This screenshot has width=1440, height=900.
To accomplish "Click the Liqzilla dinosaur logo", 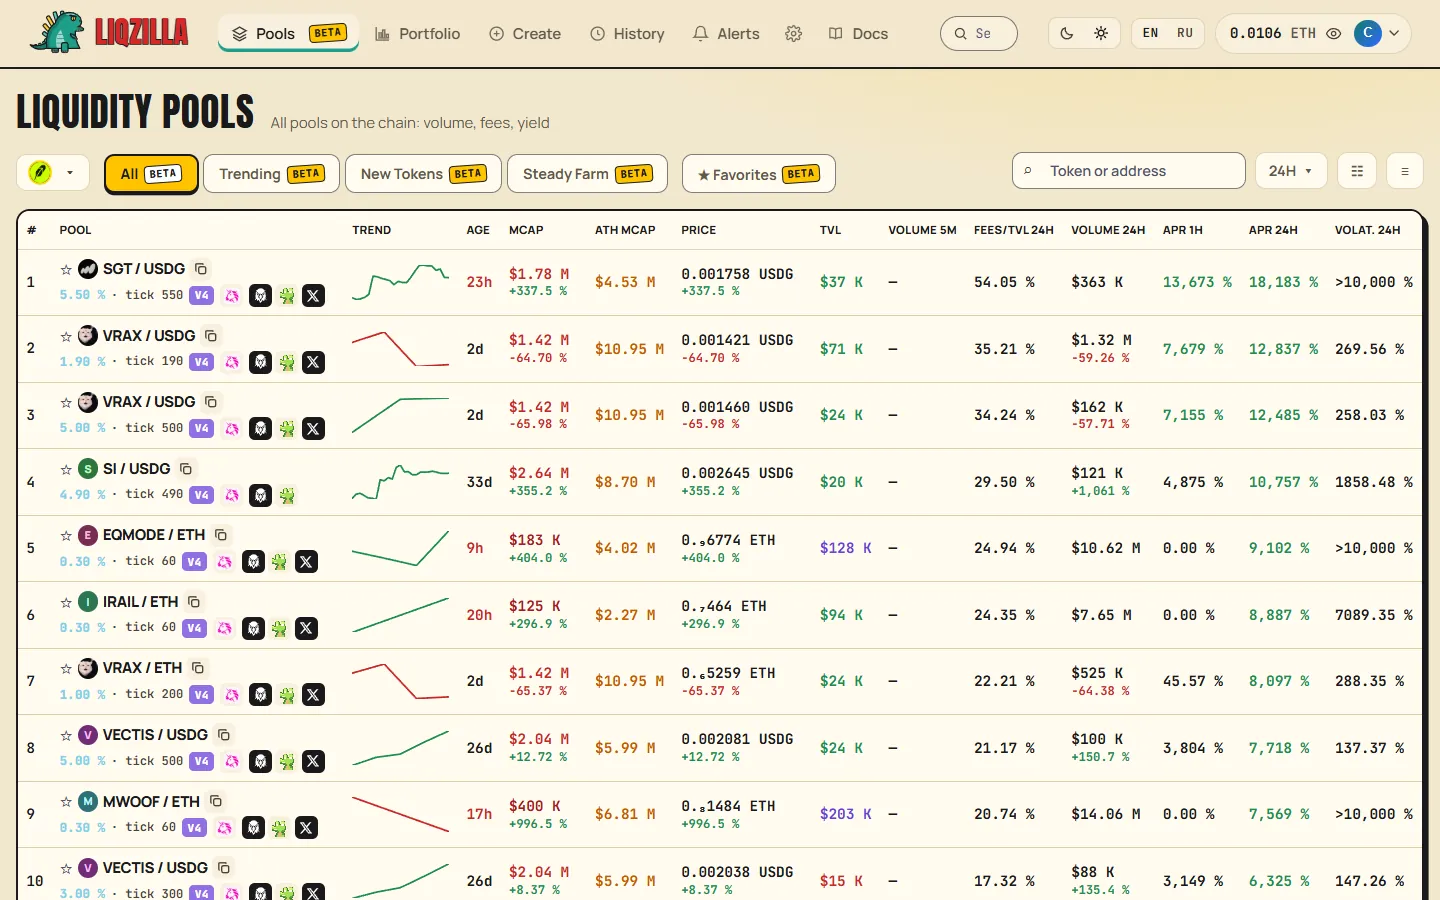I will (57, 32).
